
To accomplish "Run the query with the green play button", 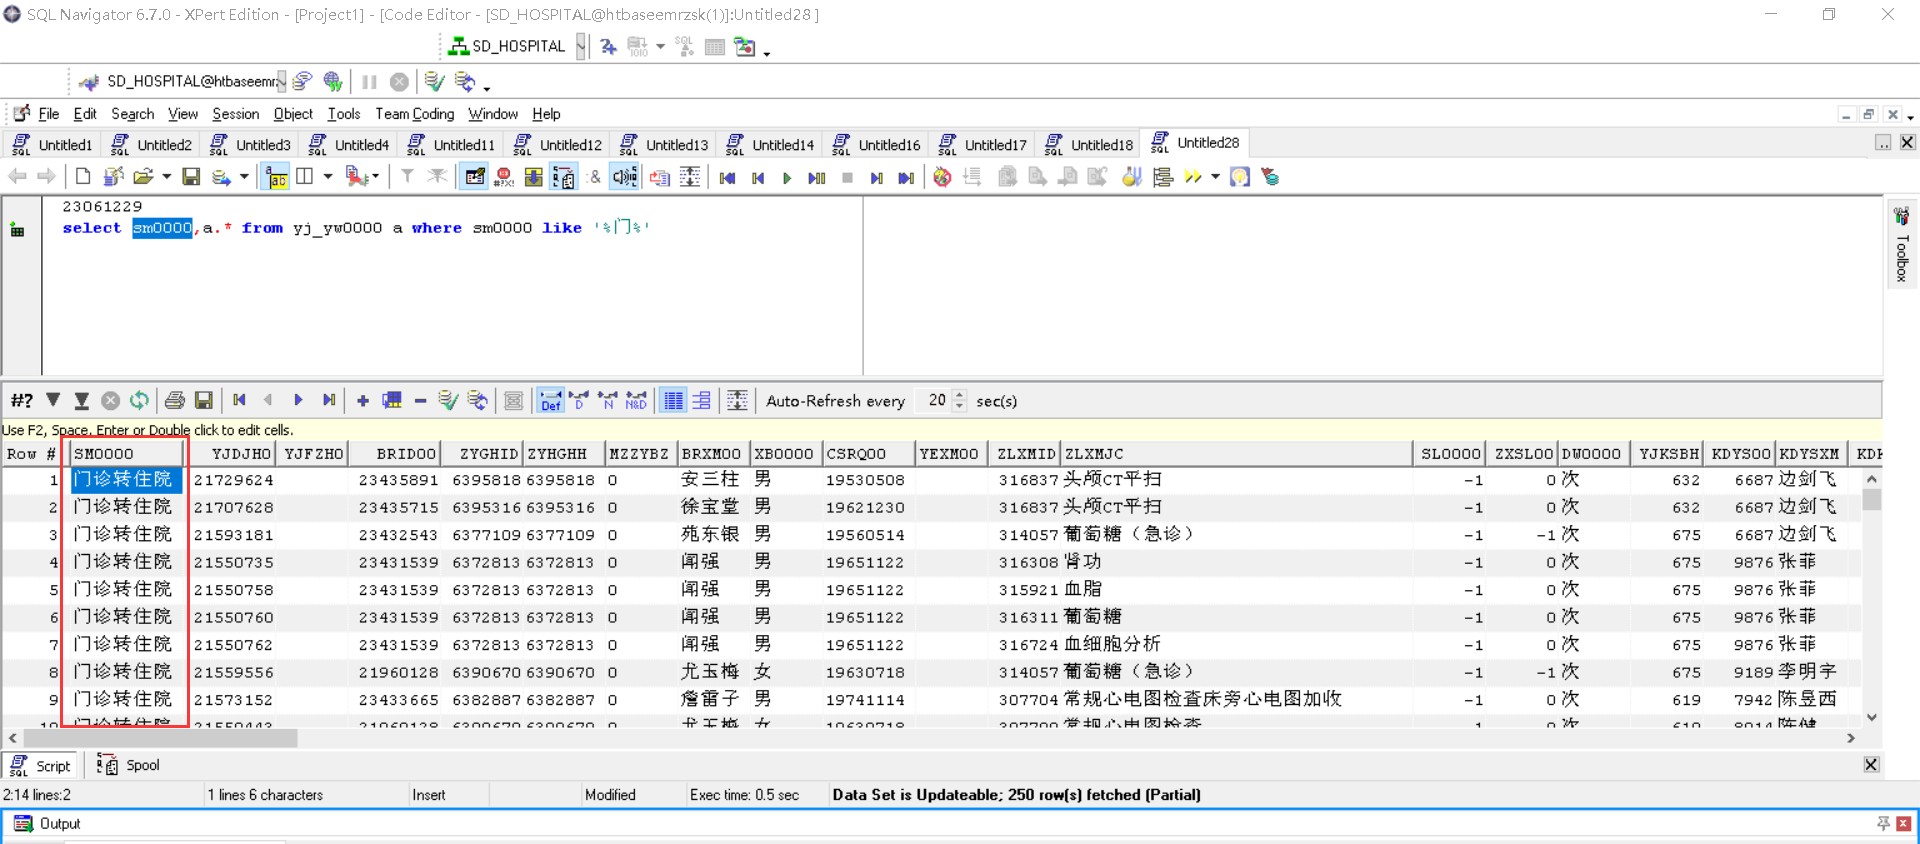I will [x=787, y=178].
